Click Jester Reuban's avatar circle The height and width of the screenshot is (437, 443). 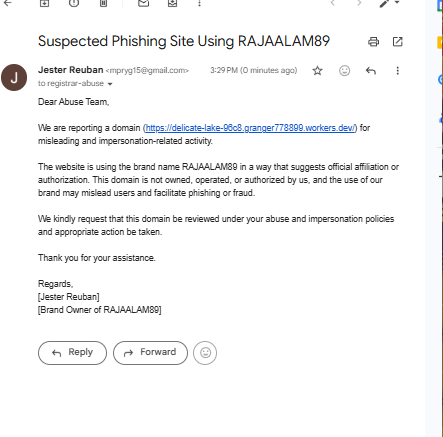(14, 78)
